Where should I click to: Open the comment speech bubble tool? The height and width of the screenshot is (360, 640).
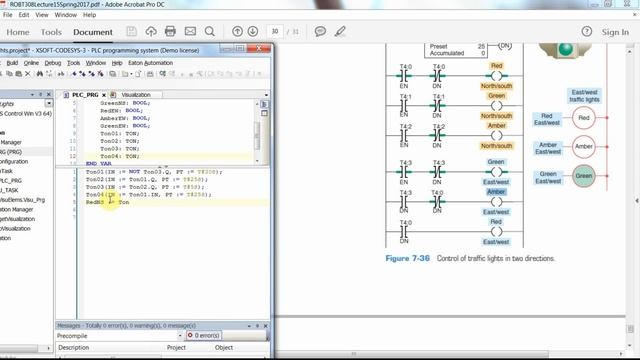click(320, 31)
